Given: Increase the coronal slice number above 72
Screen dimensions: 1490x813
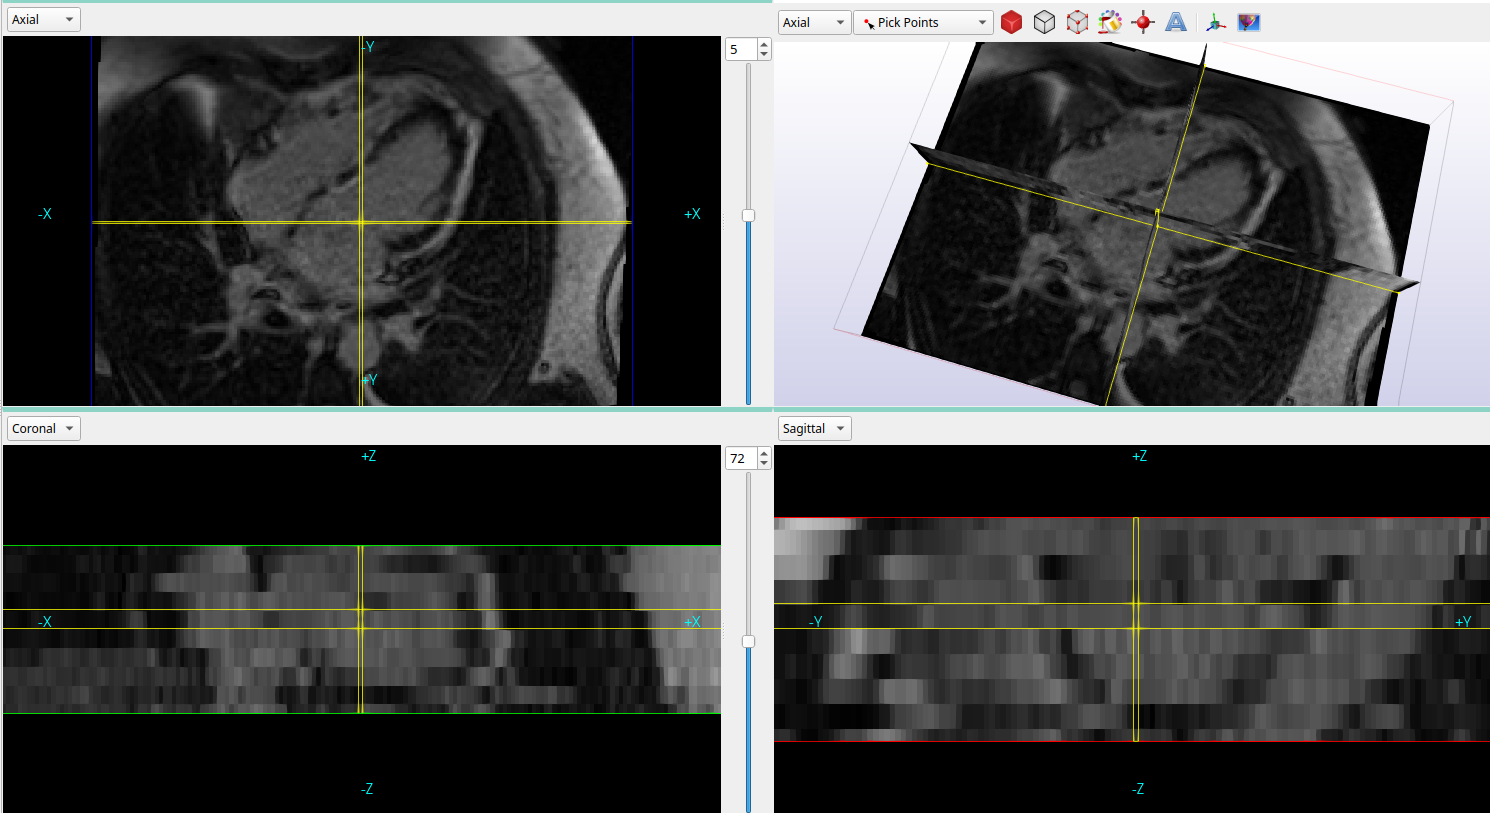Looking at the screenshot, I should tap(764, 453).
